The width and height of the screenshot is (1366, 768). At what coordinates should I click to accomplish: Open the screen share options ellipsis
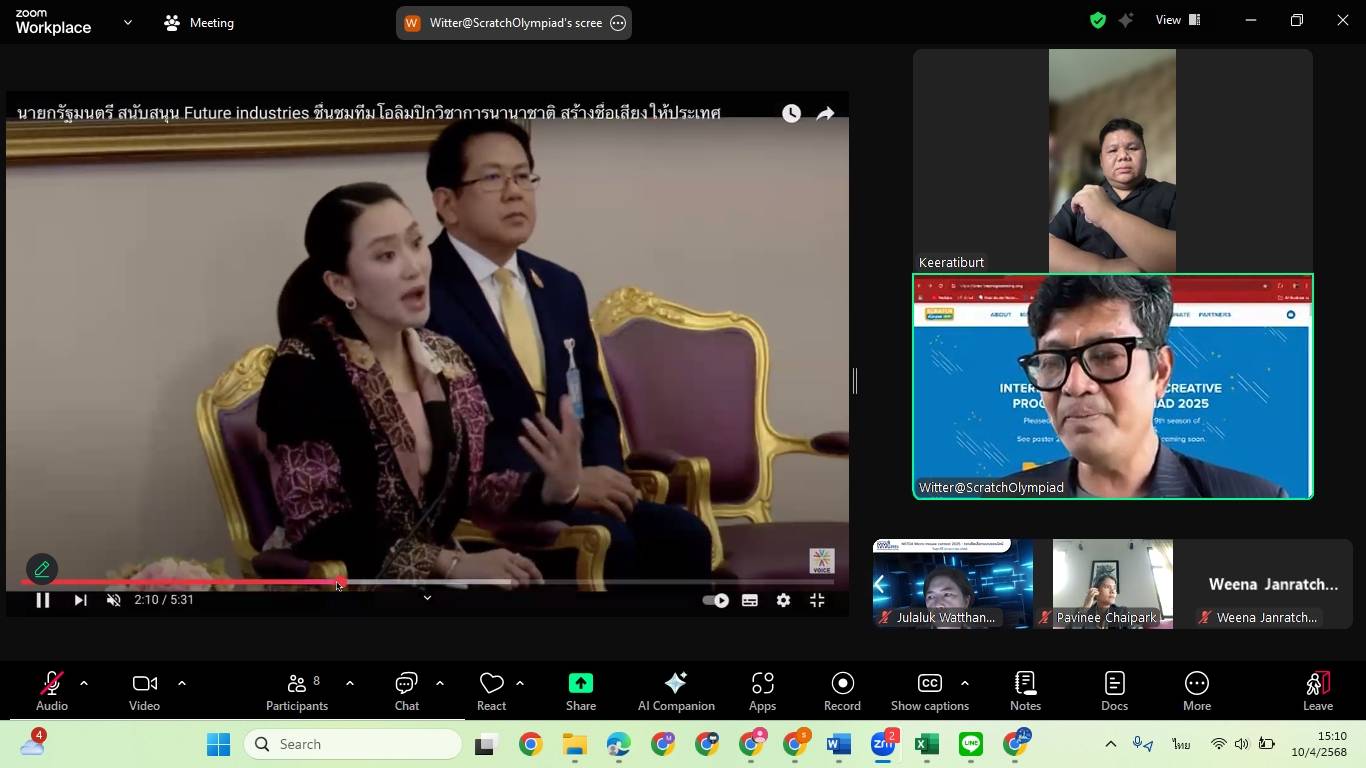coord(618,23)
